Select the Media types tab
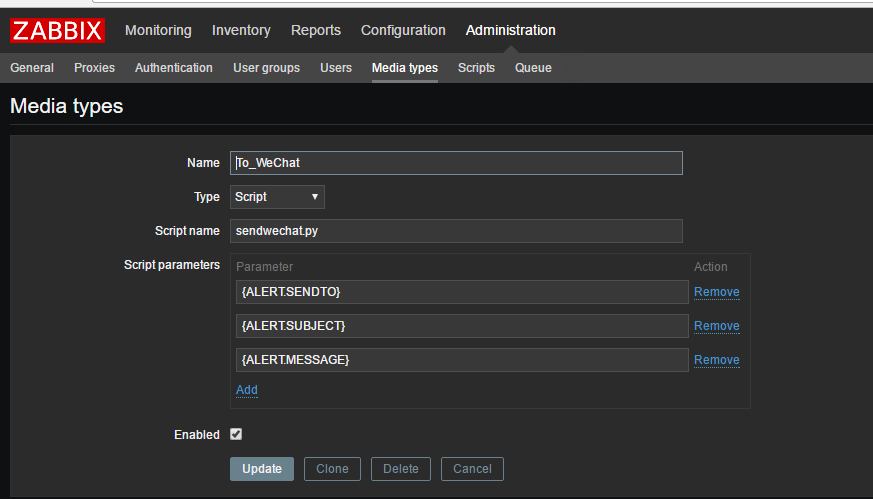 [x=405, y=68]
